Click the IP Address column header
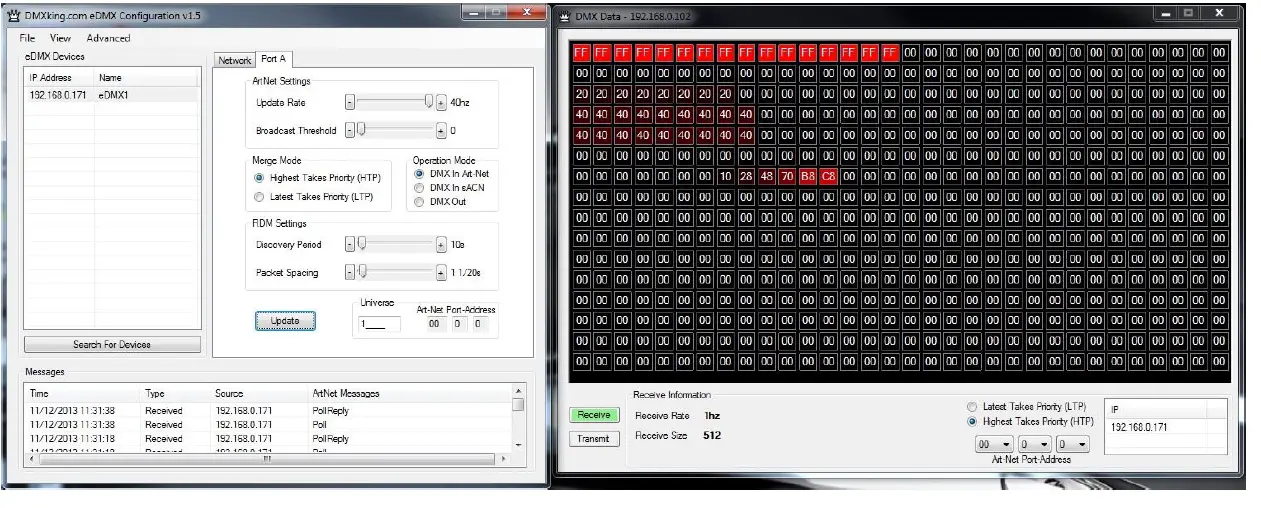This screenshot has height=508, width=1261. coord(59,77)
